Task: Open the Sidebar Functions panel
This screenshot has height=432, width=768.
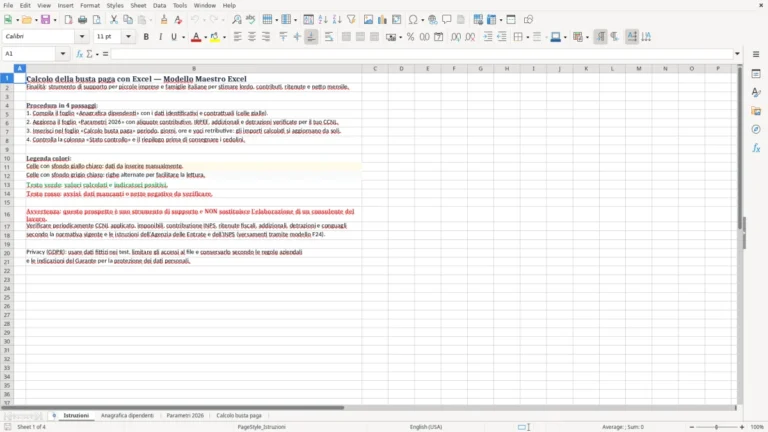Action: click(x=756, y=148)
